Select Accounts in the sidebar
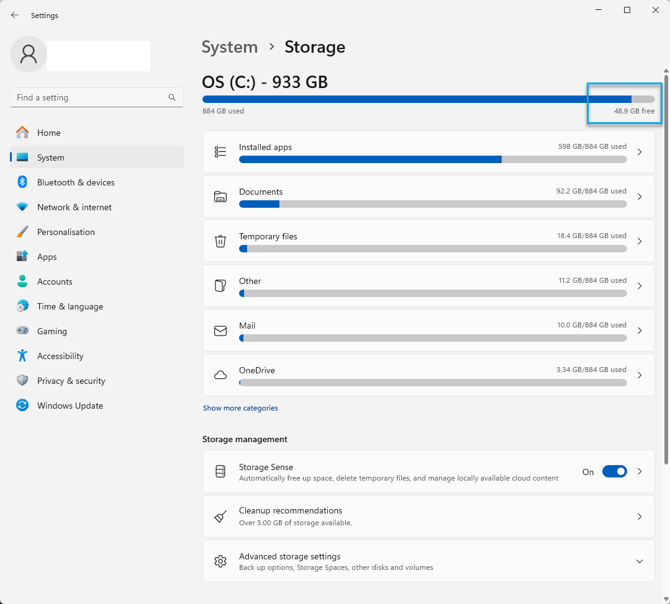Screen dimensions: 670x604 tap(97, 281)
